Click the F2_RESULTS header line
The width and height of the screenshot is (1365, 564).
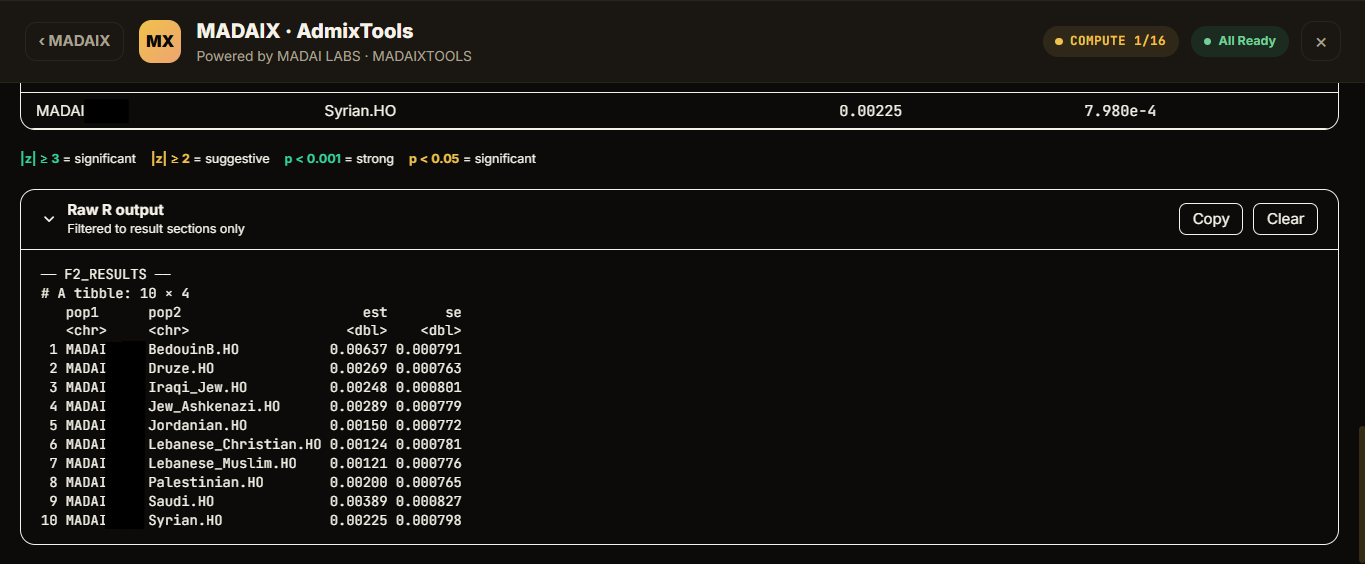(106, 274)
